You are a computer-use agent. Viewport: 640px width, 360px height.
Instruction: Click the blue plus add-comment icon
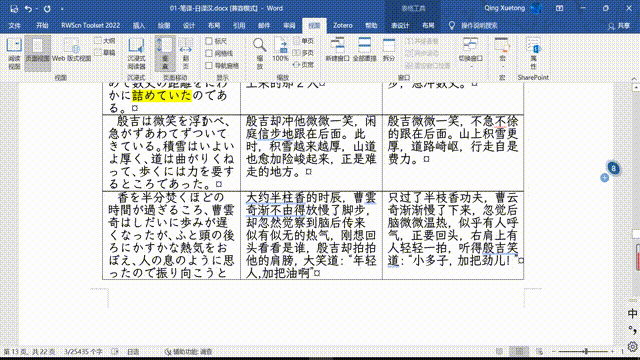pos(604,178)
